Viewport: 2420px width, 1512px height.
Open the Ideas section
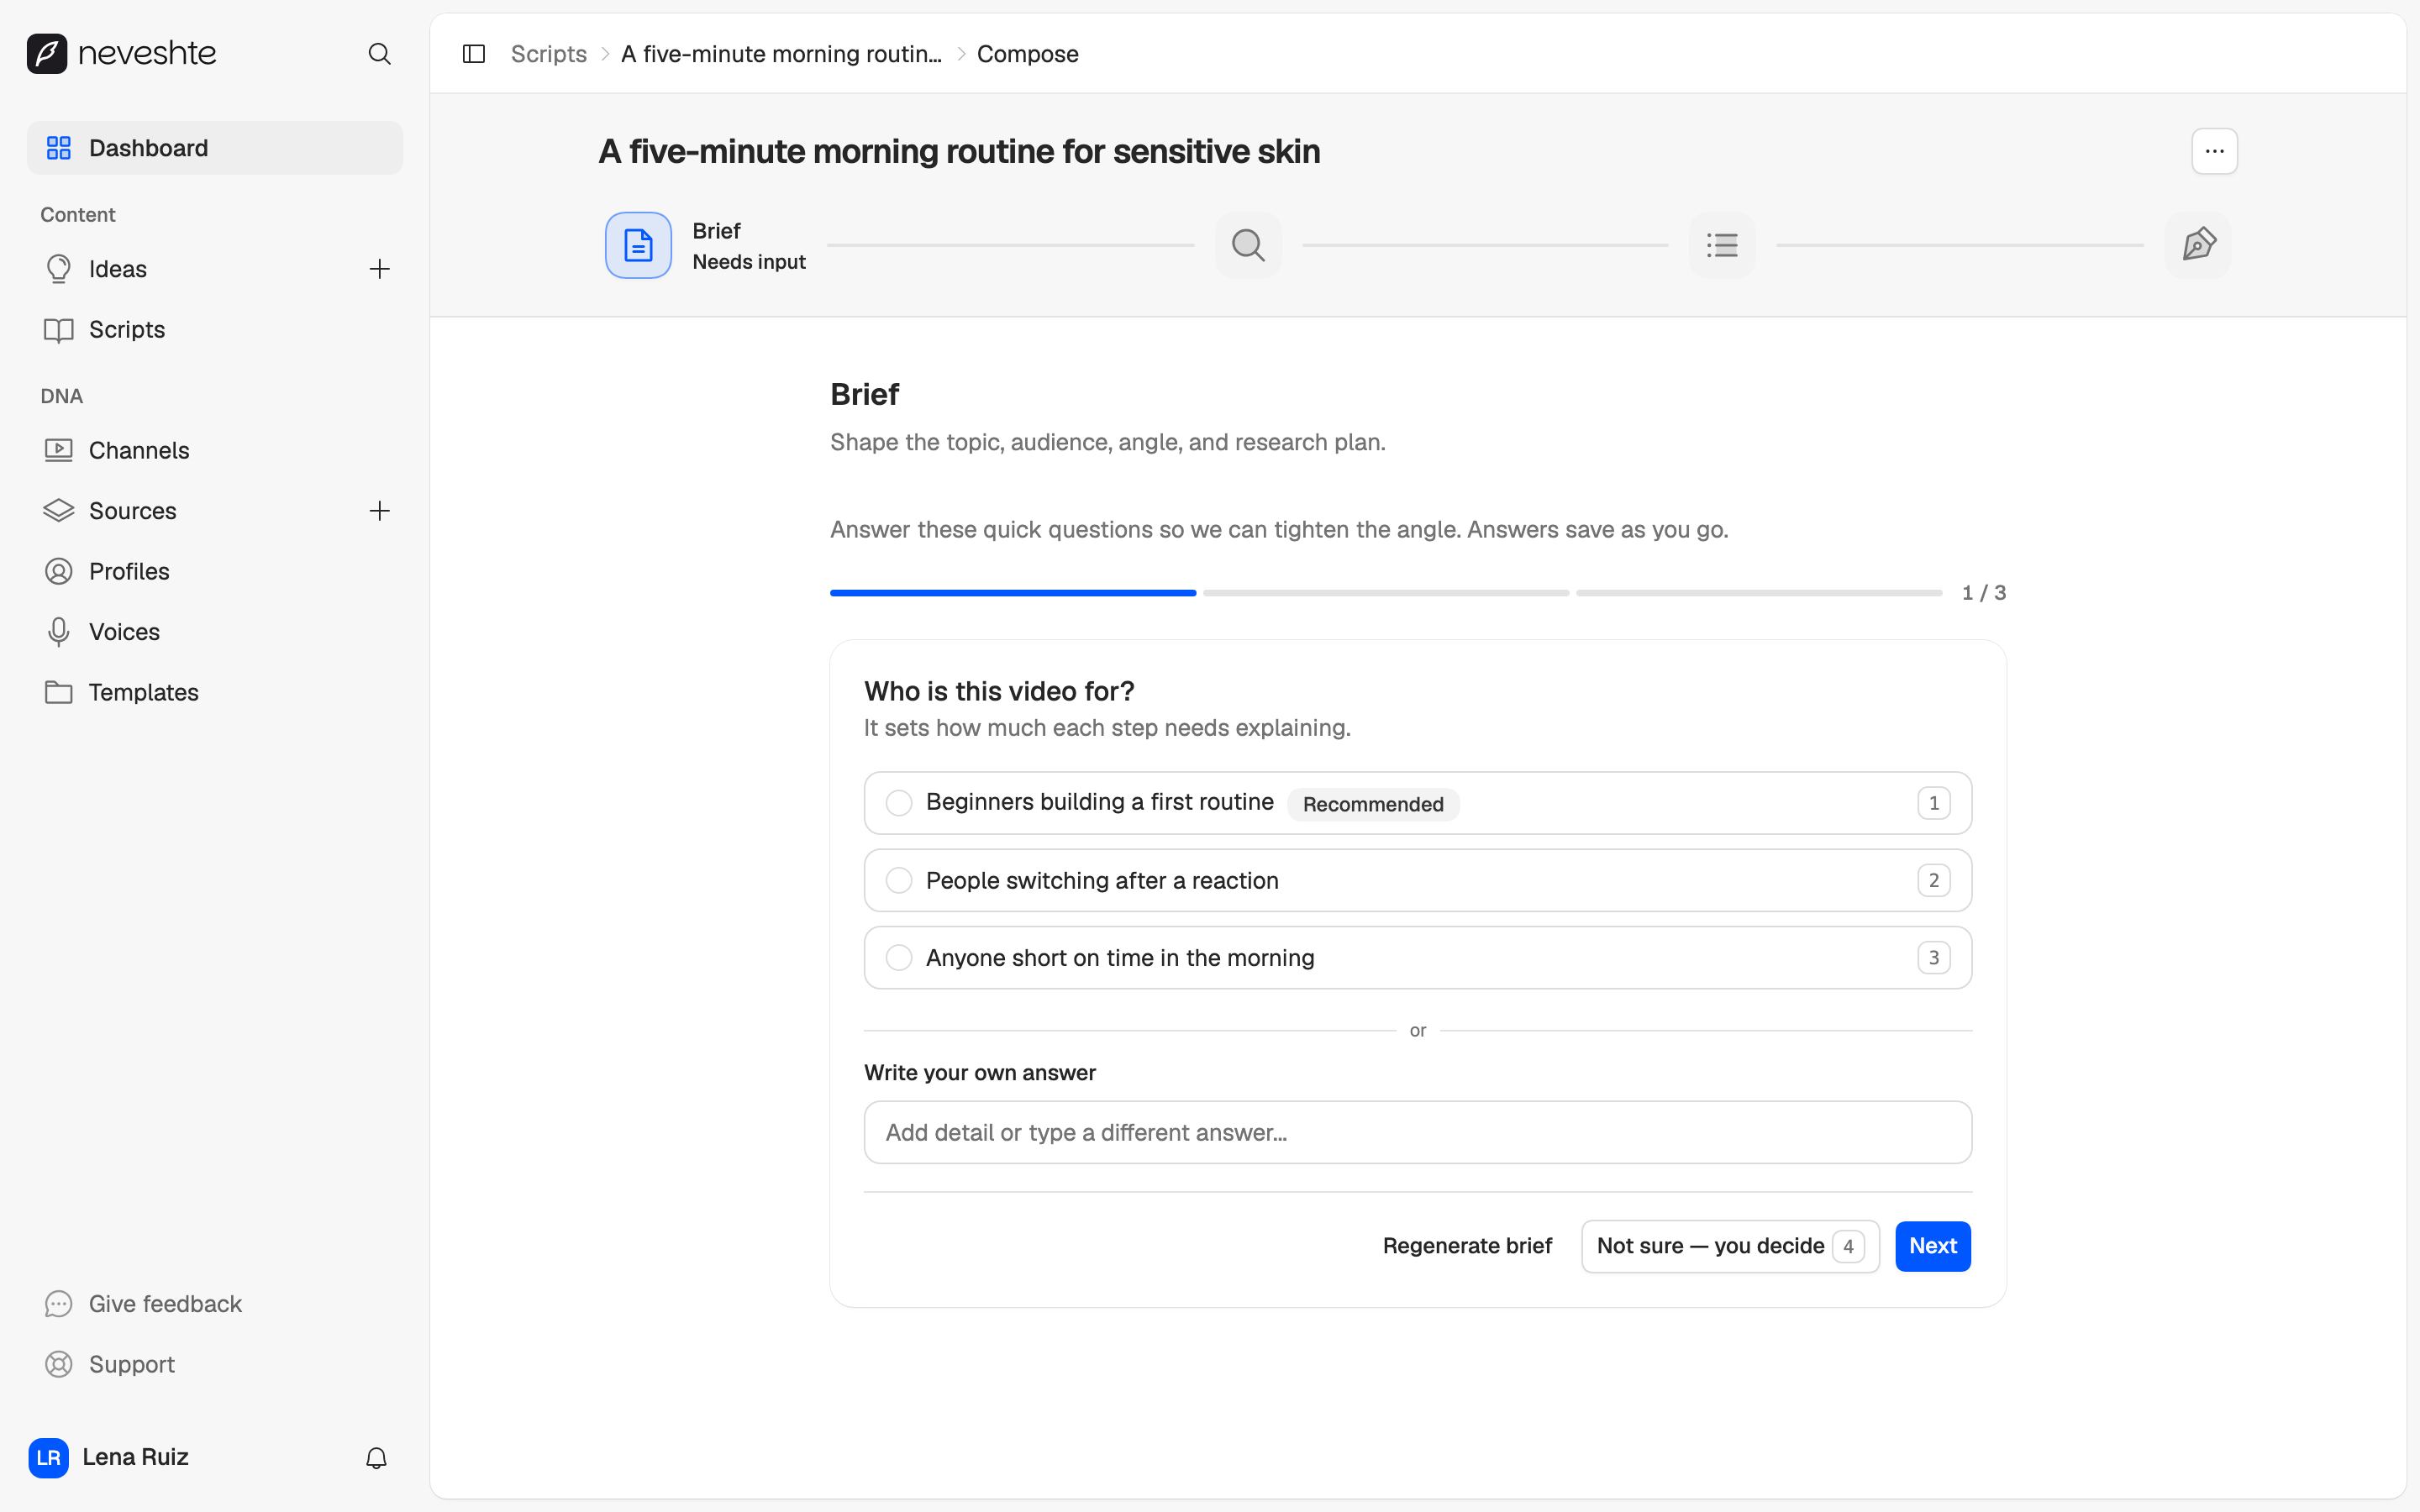117,269
